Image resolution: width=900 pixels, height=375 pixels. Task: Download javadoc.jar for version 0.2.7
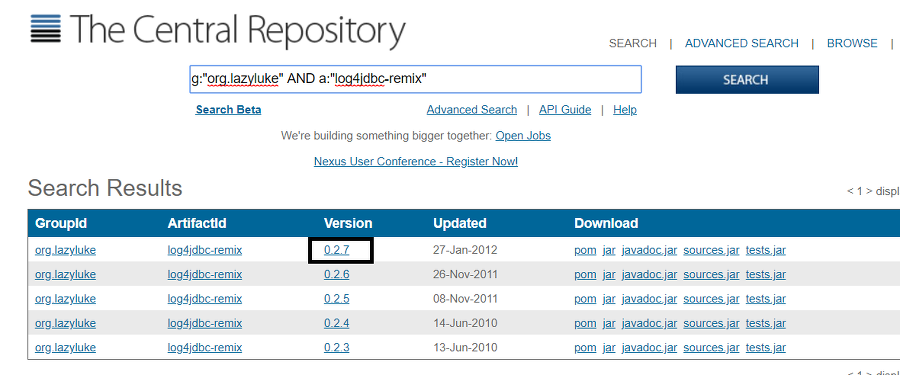click(x=649, y=250)
